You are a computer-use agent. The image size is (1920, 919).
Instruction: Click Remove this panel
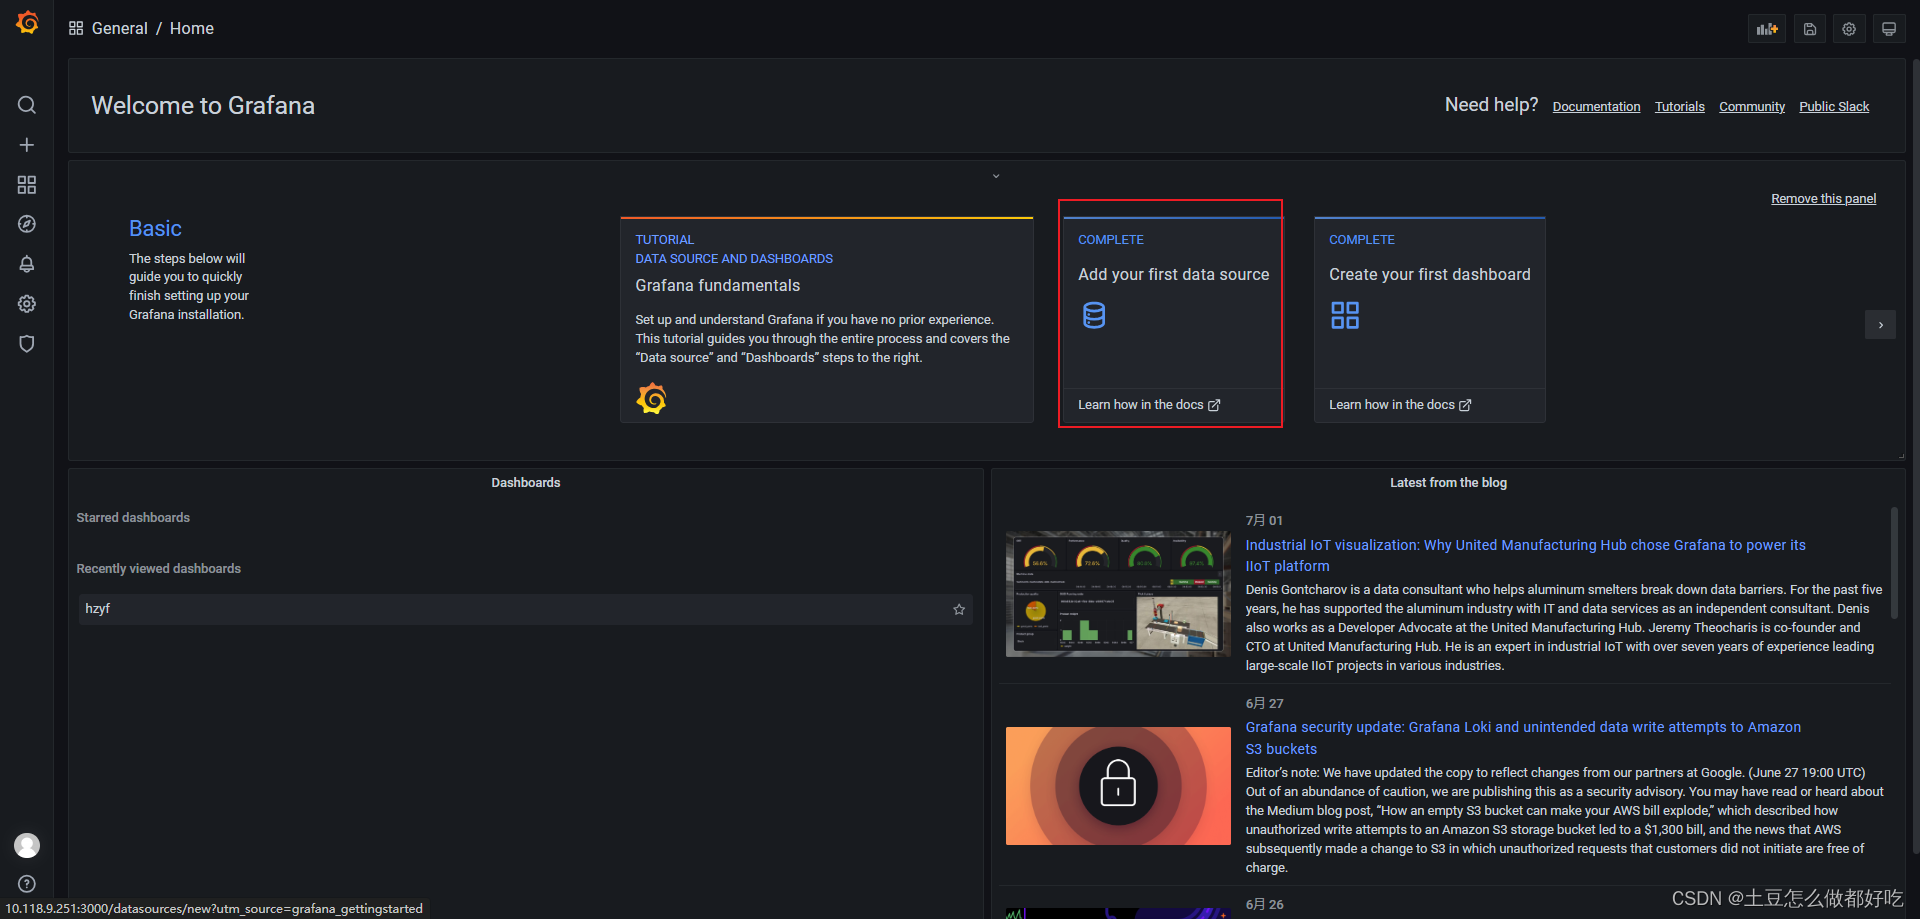(x=1823, y=199)
